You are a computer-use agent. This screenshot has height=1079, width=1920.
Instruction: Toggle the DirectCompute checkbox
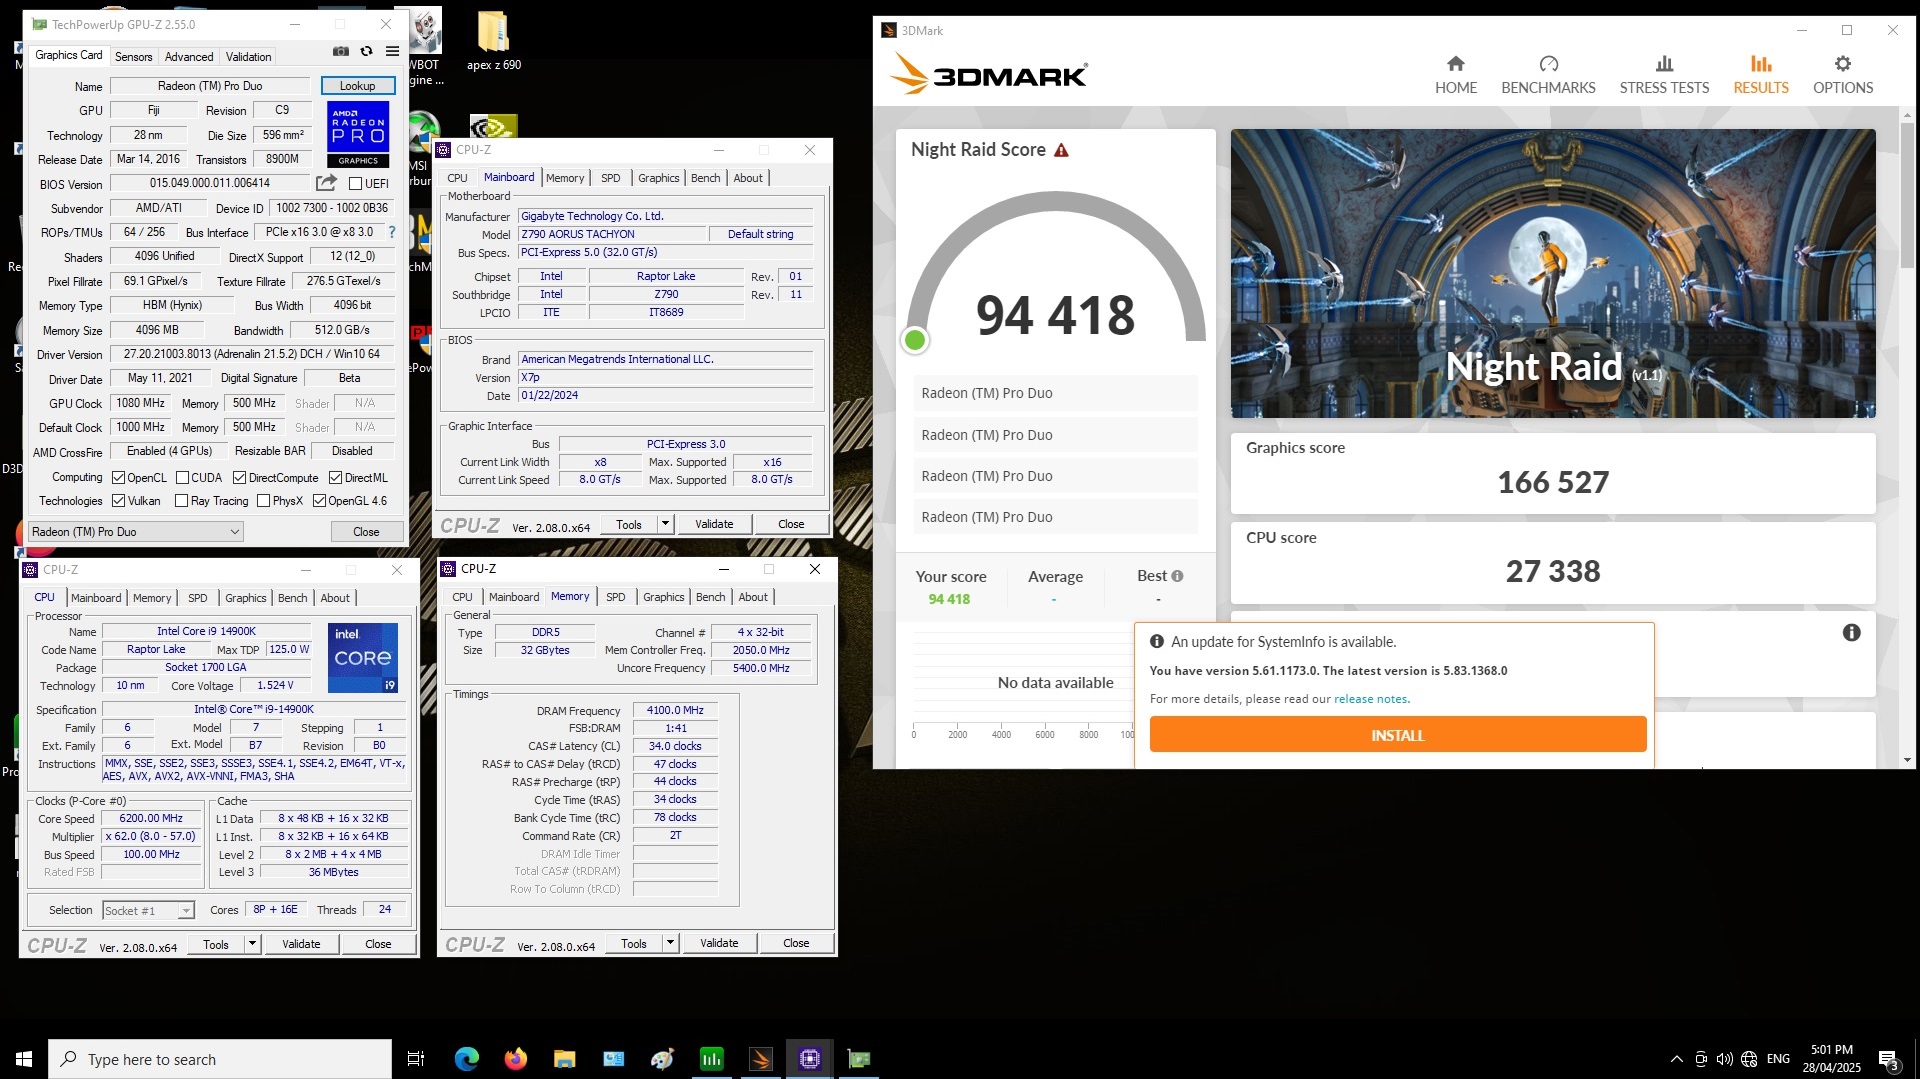[240, 478]
